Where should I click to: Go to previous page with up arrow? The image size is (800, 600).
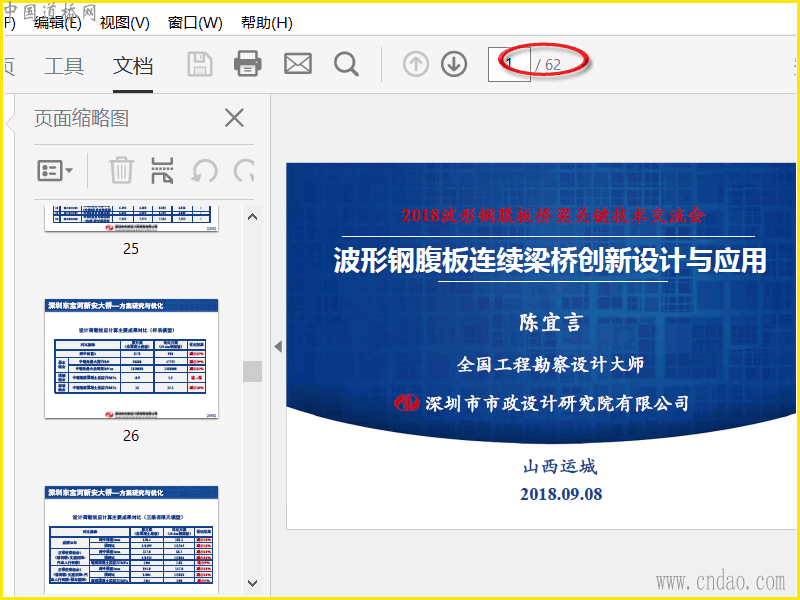coord(416,65)
